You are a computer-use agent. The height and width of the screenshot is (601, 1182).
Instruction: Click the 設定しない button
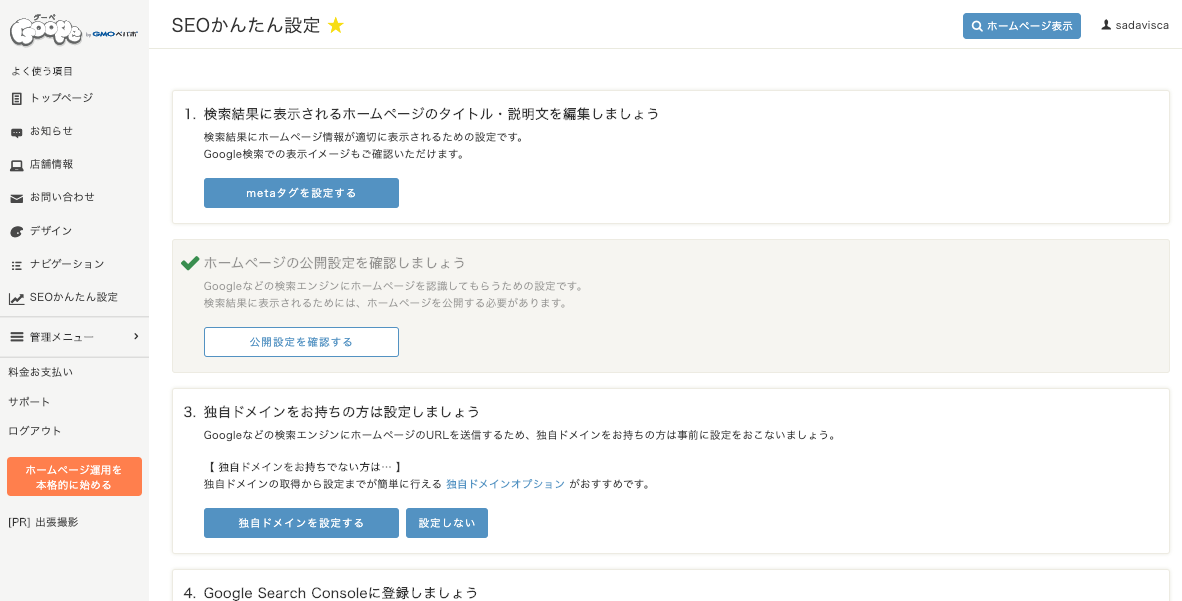(x=446, y=523)
